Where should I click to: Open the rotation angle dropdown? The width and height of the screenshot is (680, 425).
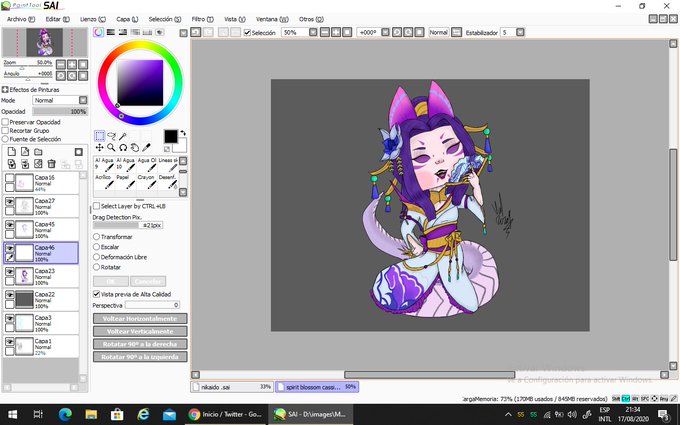[385, 33]
